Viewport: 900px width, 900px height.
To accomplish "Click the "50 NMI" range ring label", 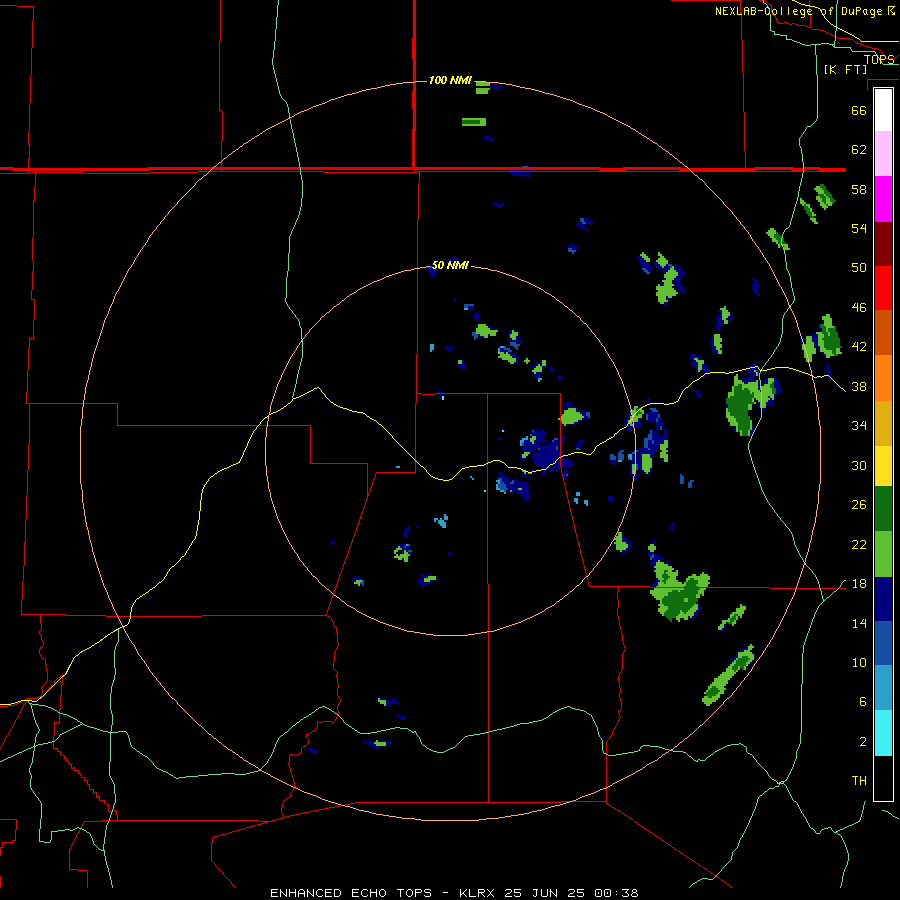I will [x=450, y=265].
